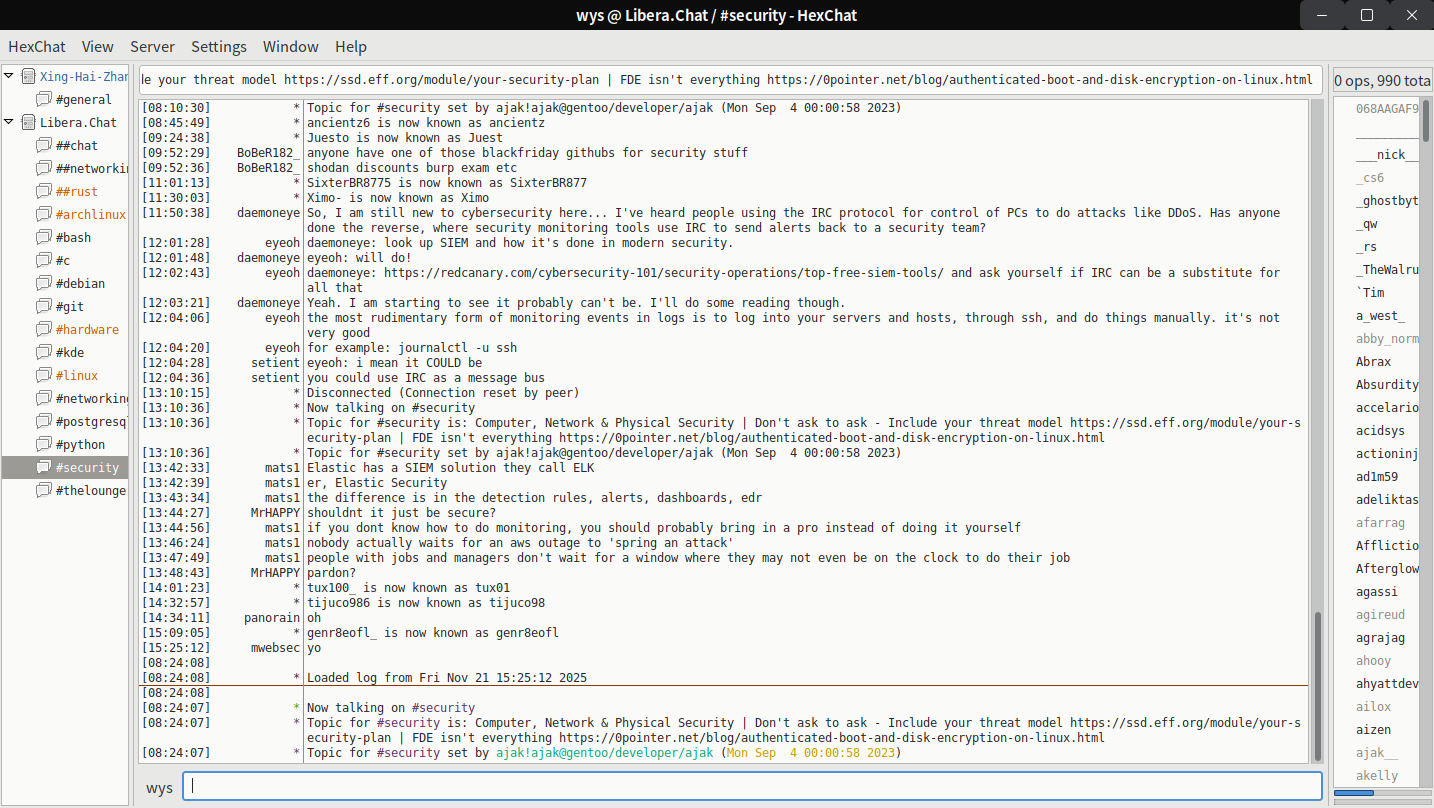
Task: Click the Libera.Chat server icon
Action: [28, 122]
